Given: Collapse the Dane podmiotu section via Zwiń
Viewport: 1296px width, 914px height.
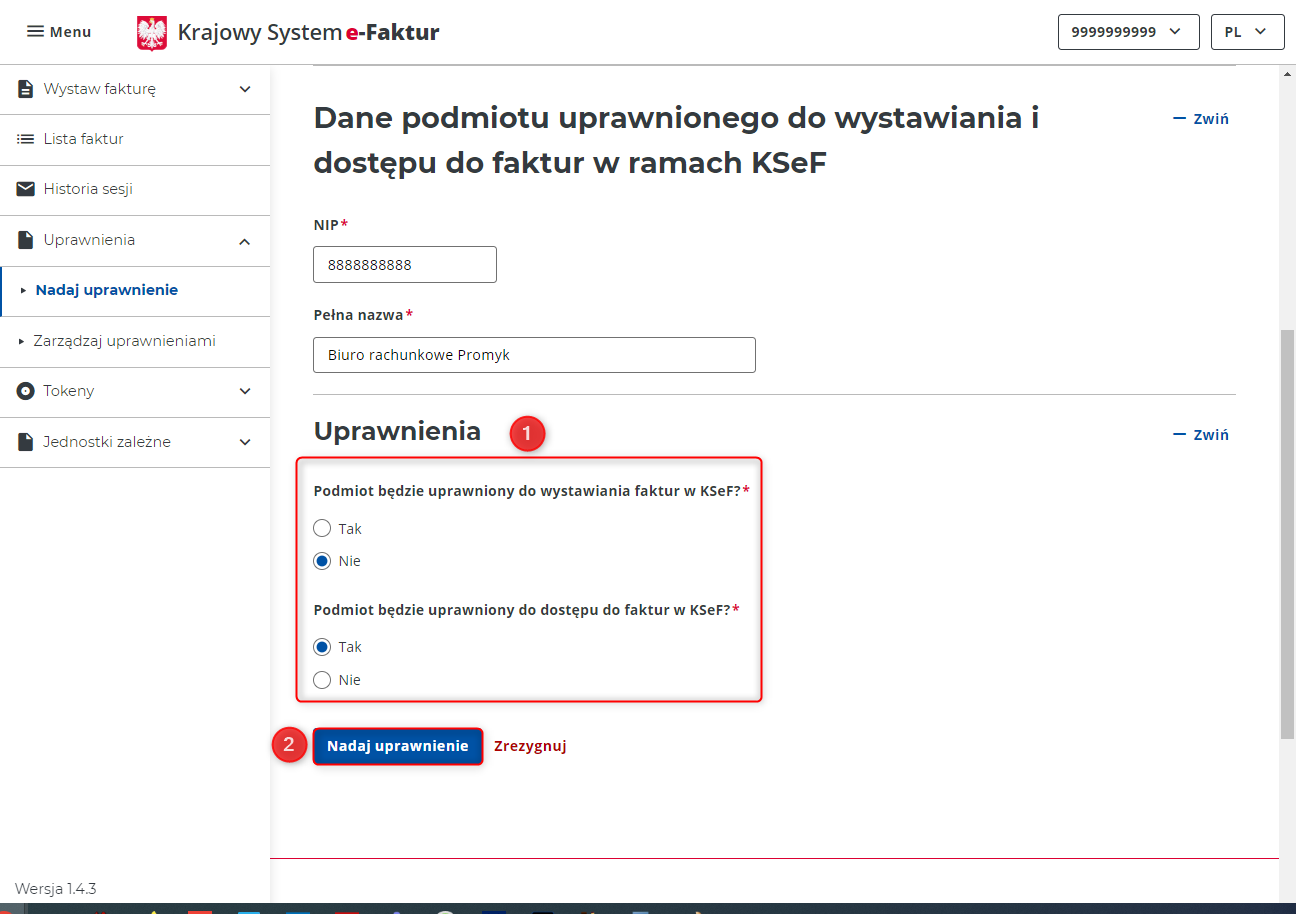Looking at the screenshot, I should [x=1200, y=118].
